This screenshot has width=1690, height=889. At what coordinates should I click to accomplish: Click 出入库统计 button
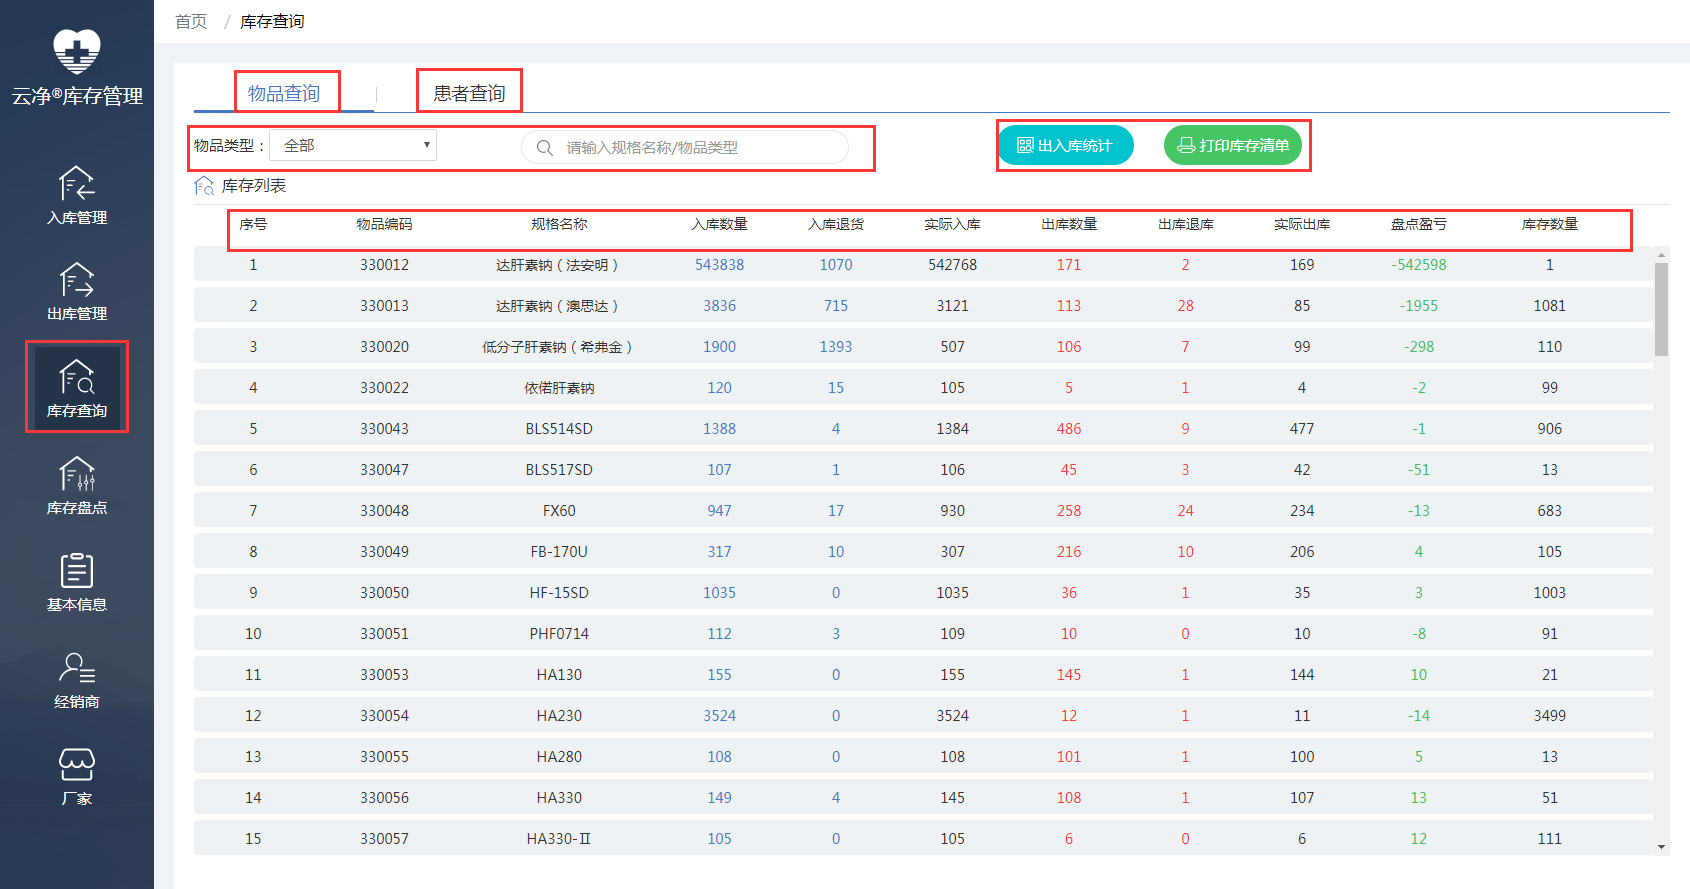(1066, 145)
